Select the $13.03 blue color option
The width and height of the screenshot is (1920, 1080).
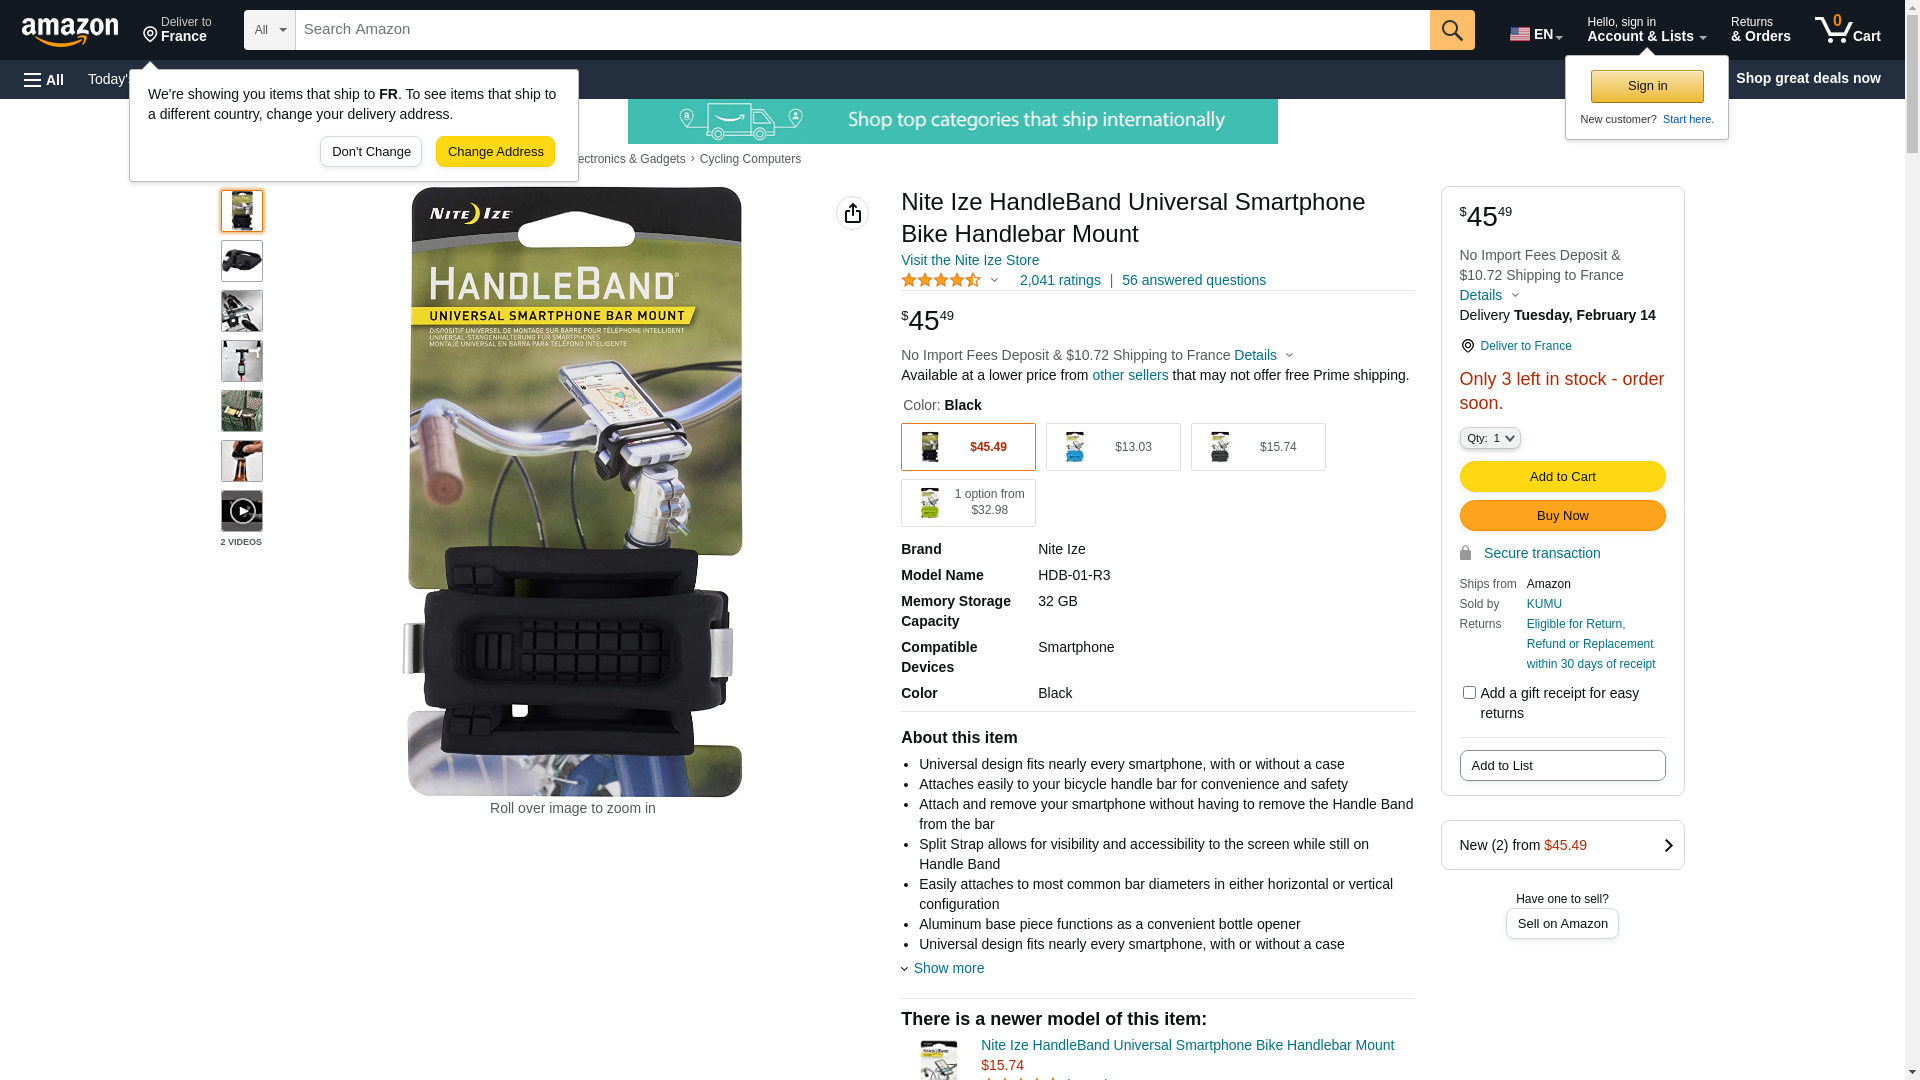[1113, 447]
